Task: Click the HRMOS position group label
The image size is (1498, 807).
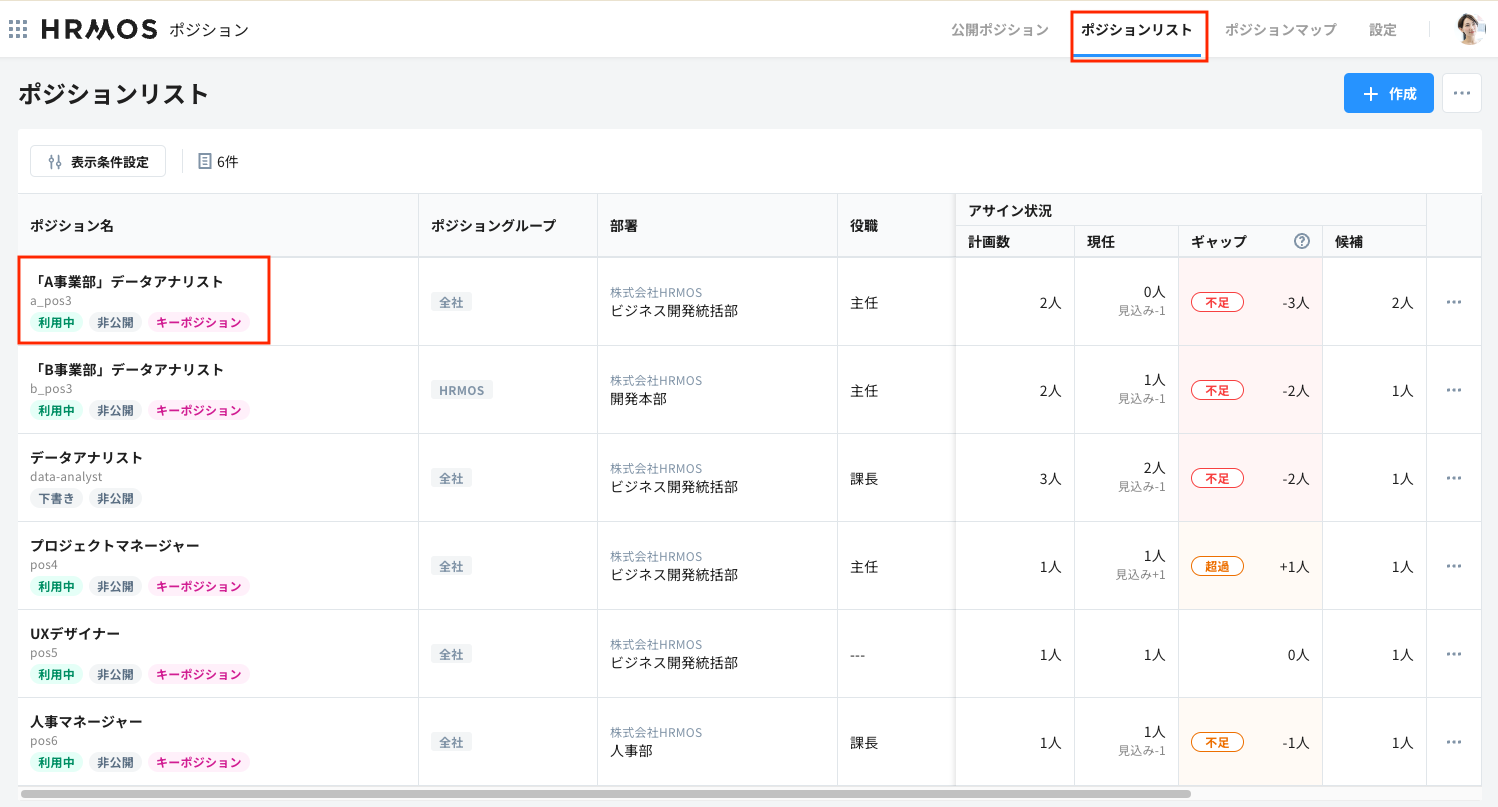Action: [461, 389]
